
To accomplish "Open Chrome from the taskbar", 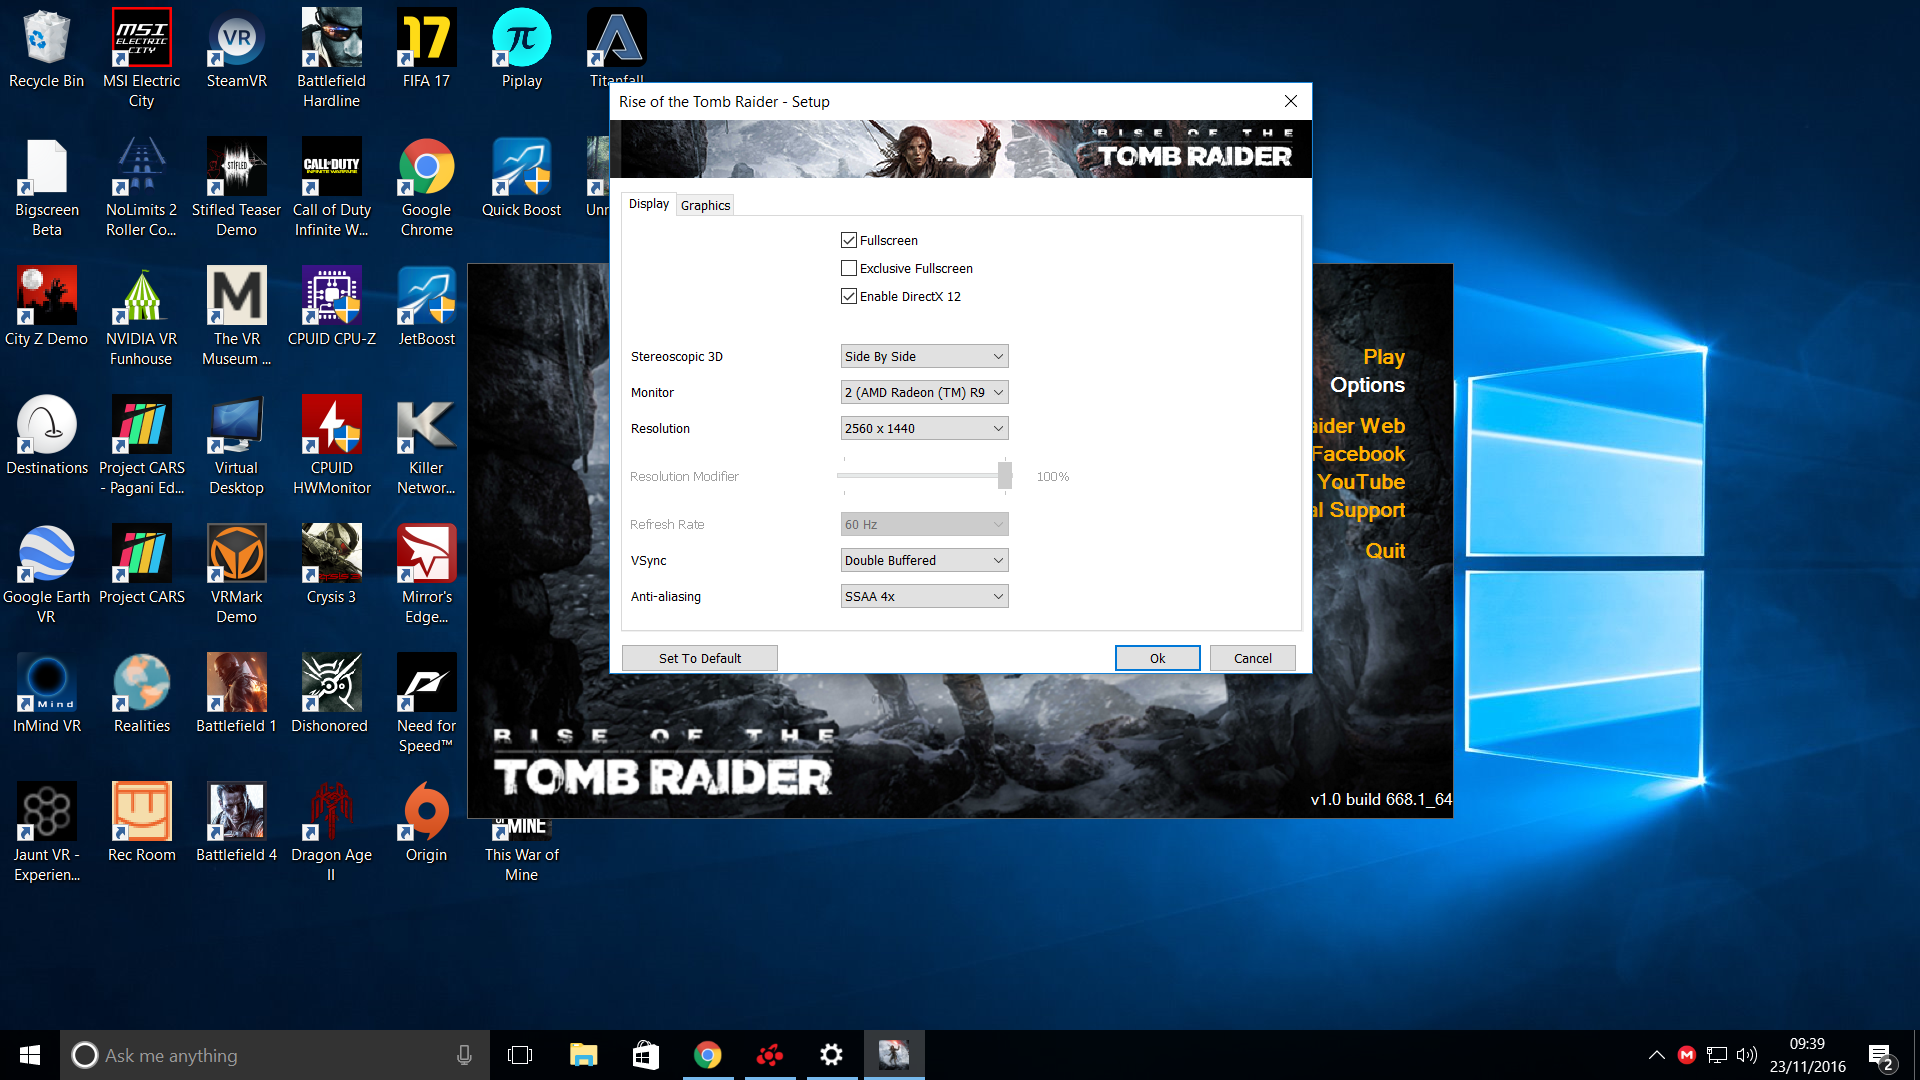I will [x=707, y=1055].
